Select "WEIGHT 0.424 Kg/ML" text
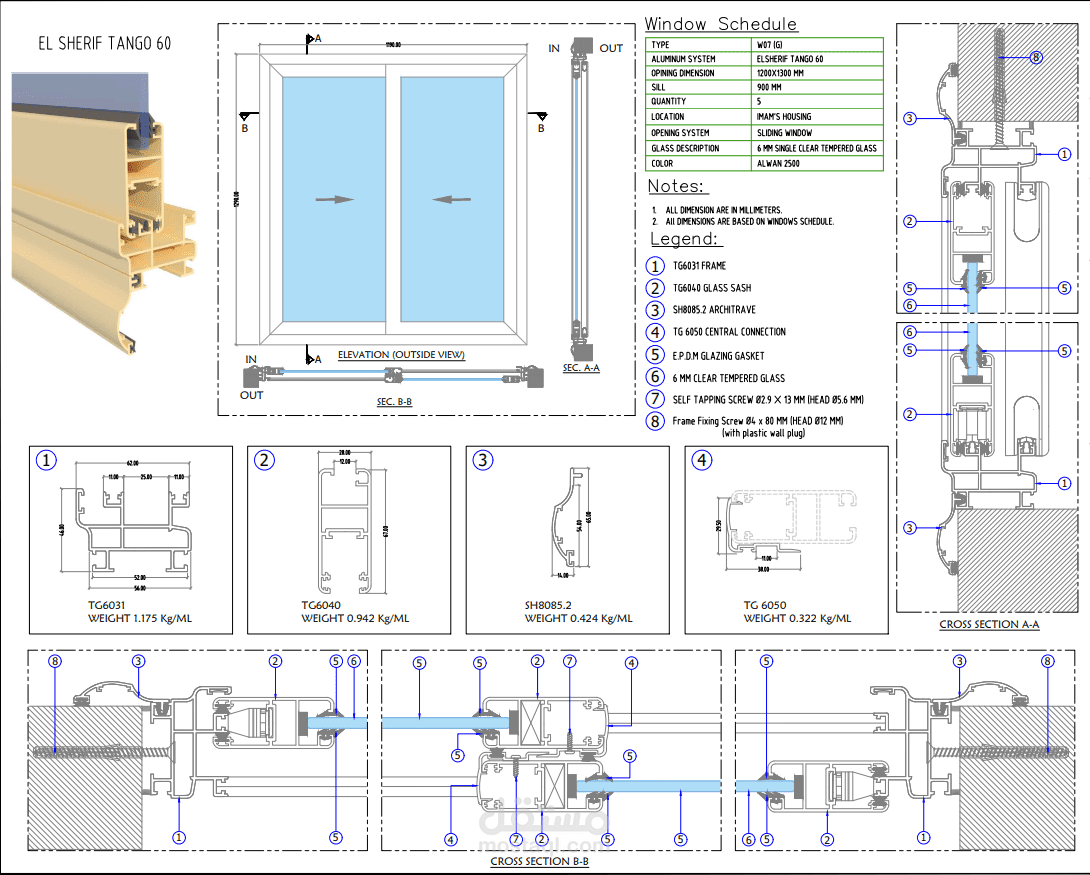The width and height of the screenshot is (1090, 875). (x=578, y=619)
